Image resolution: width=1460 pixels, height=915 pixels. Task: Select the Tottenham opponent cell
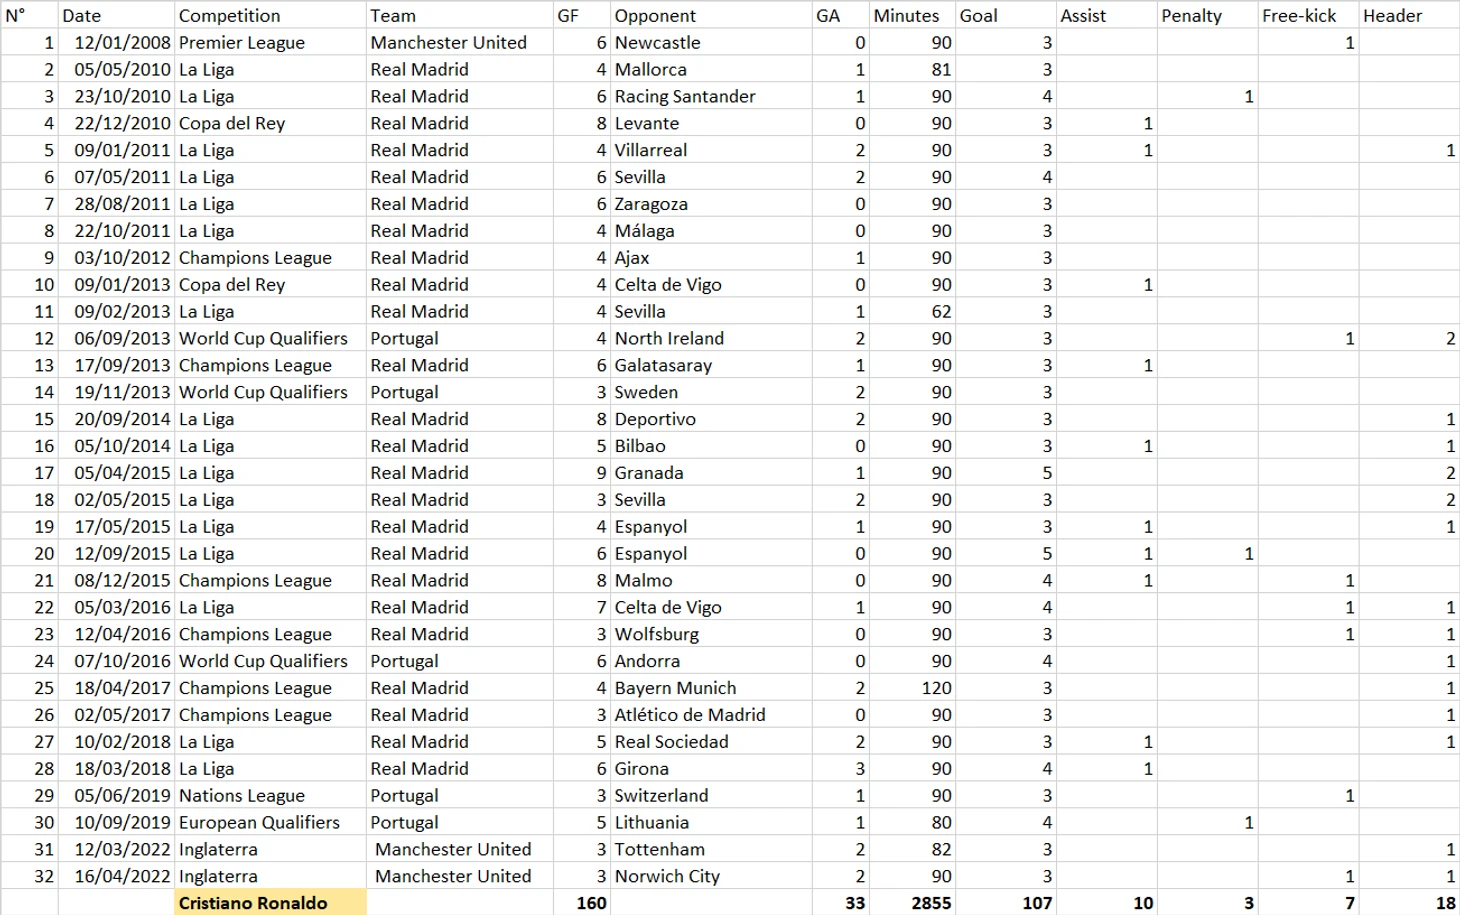(711, 850)
